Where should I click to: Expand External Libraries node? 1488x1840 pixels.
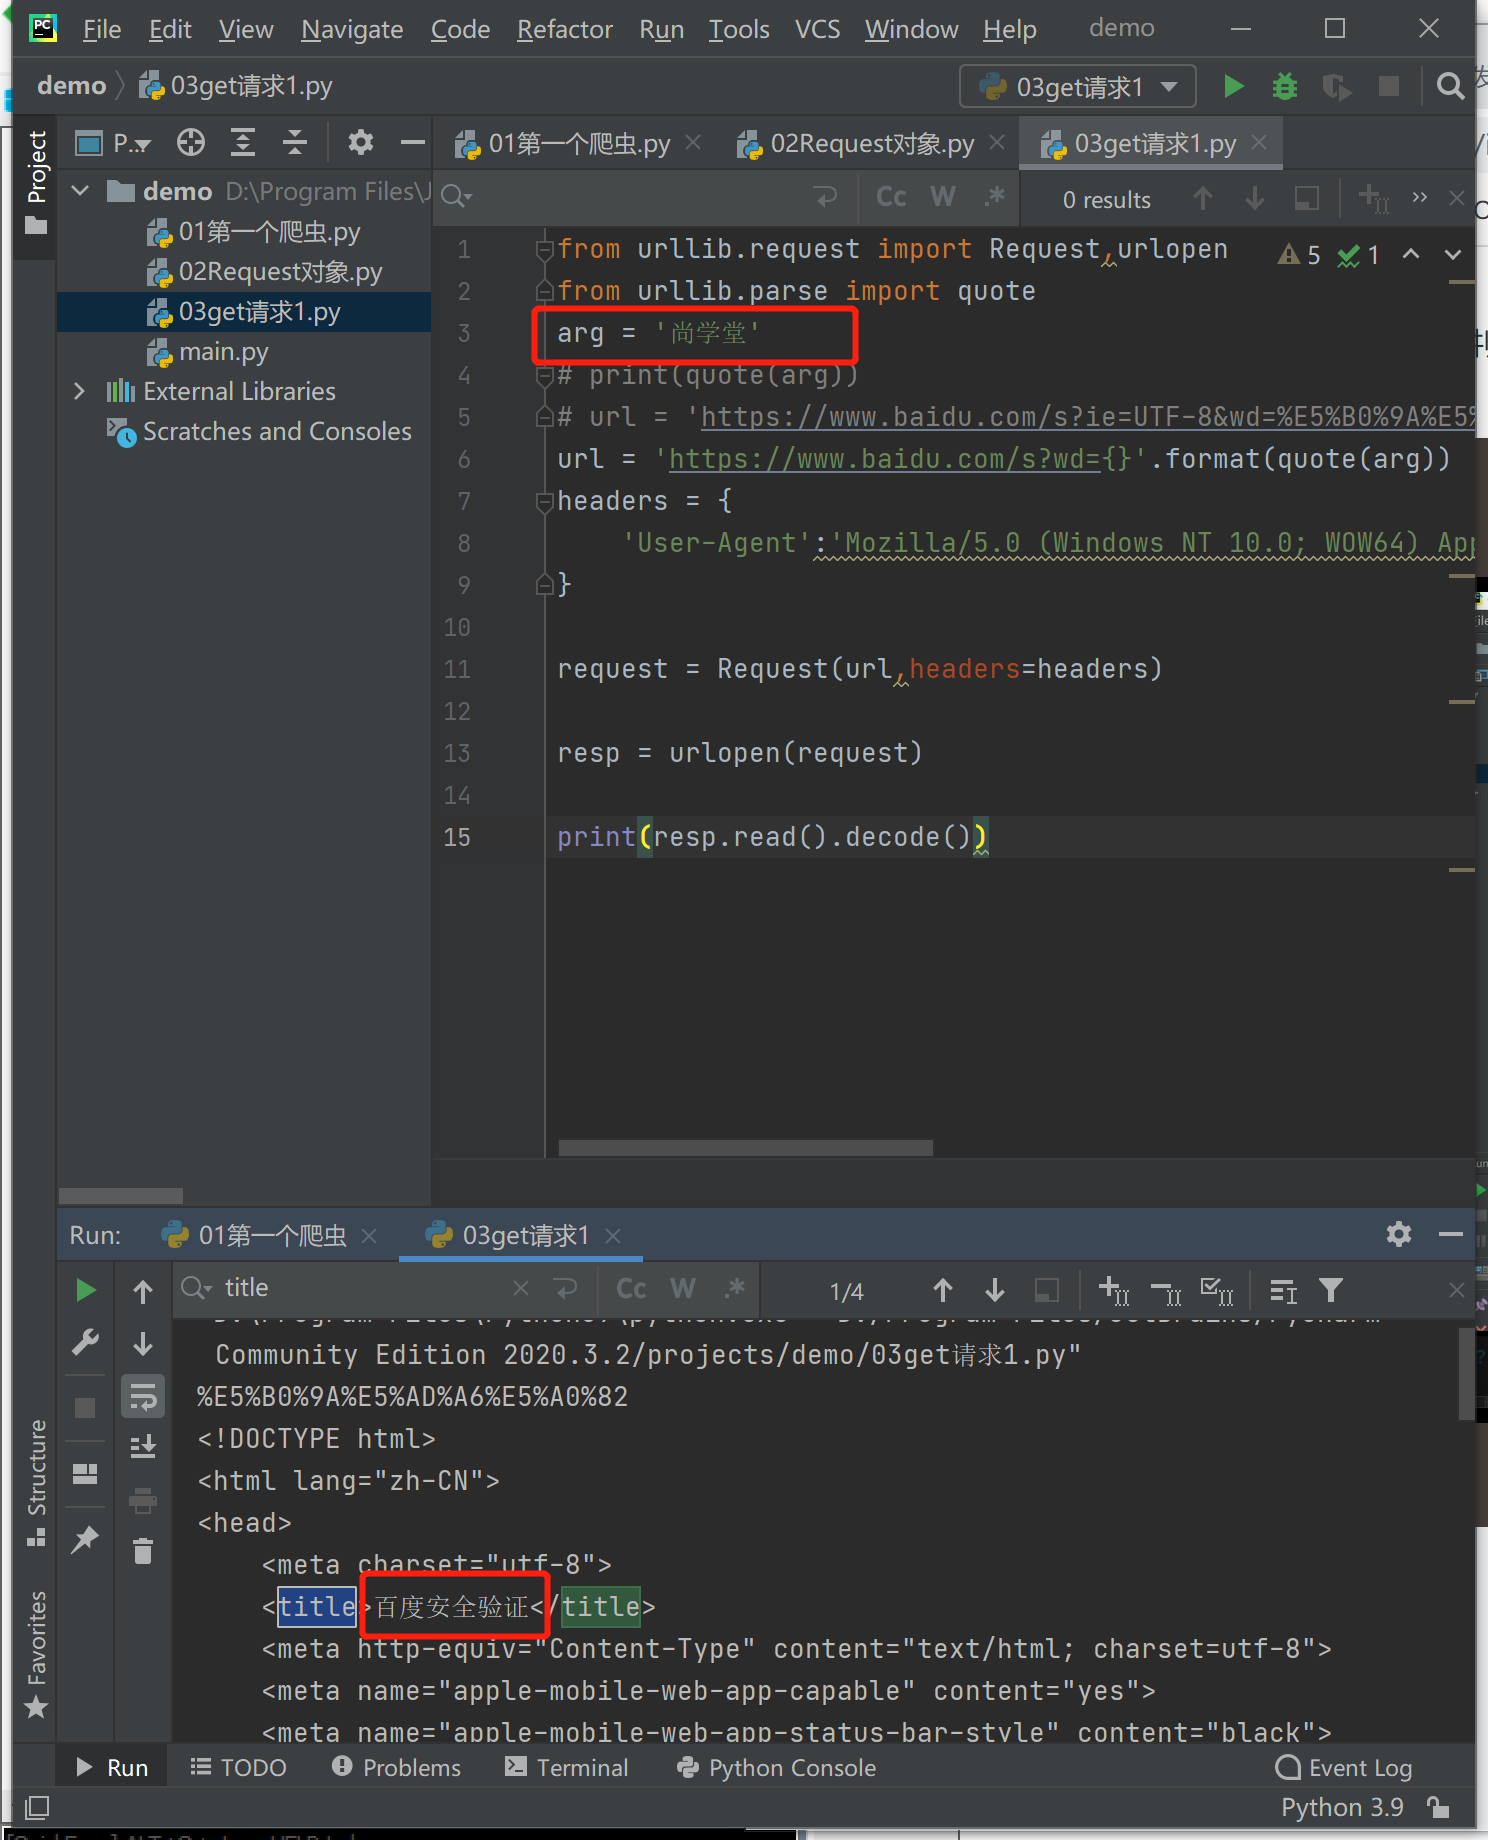coord(80,391)
